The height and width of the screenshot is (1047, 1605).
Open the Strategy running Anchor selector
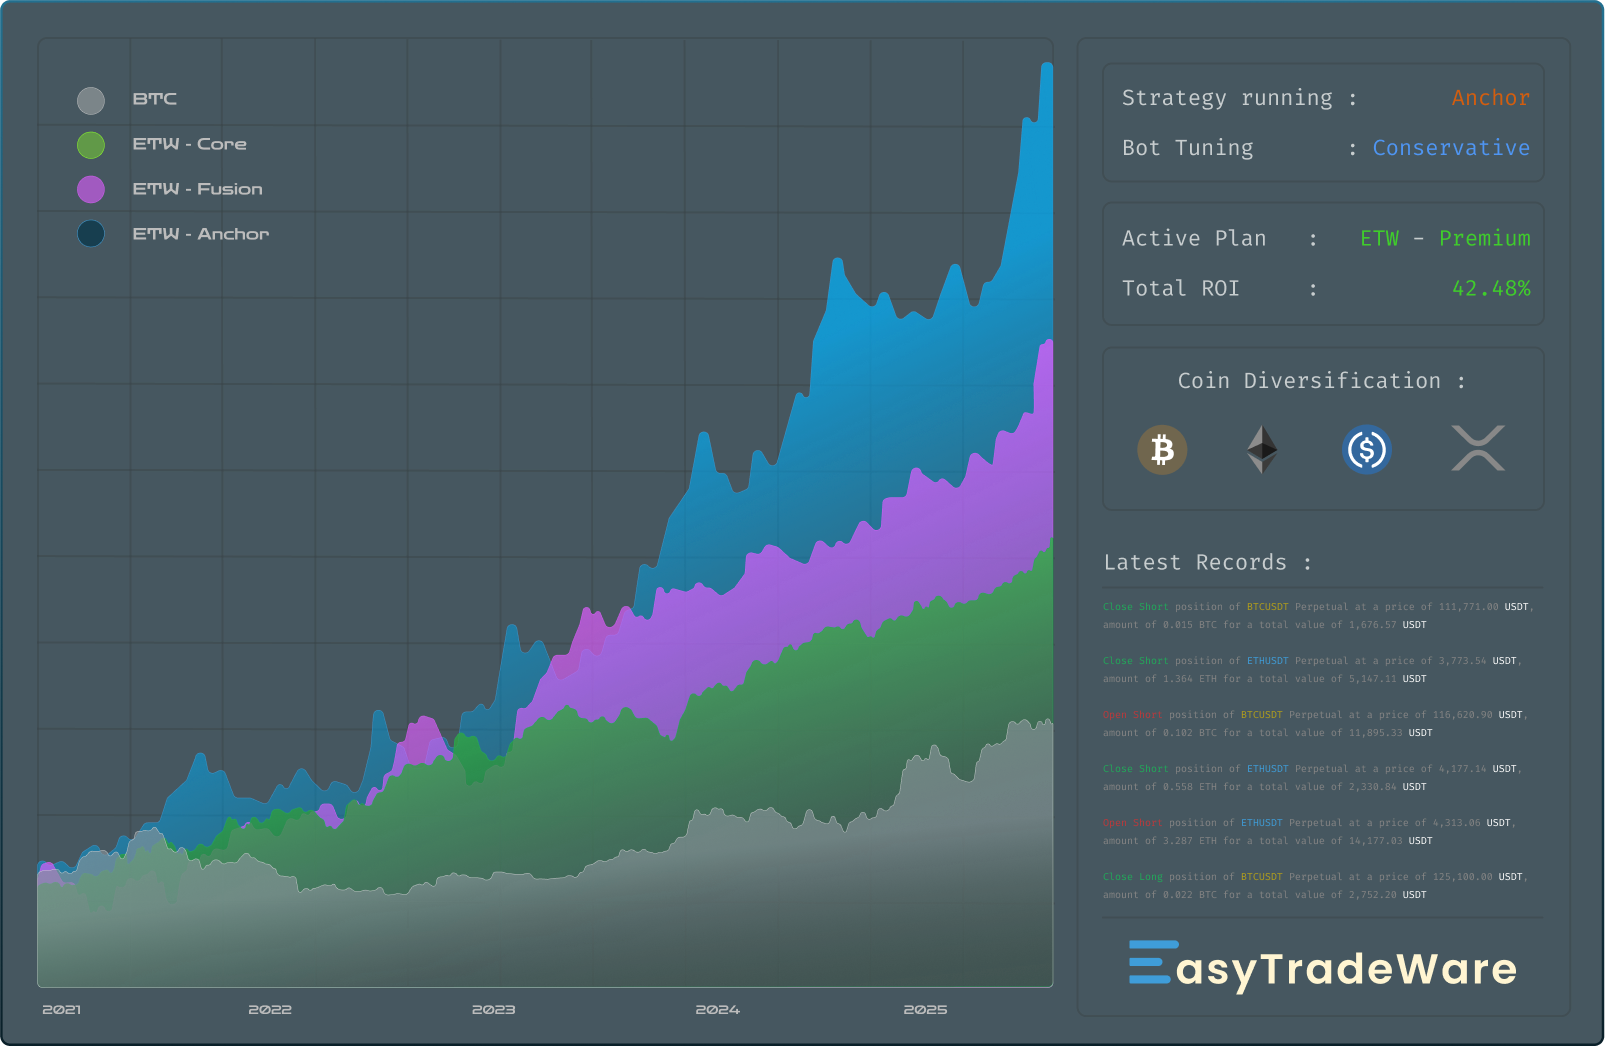[x=1490, y=97]
